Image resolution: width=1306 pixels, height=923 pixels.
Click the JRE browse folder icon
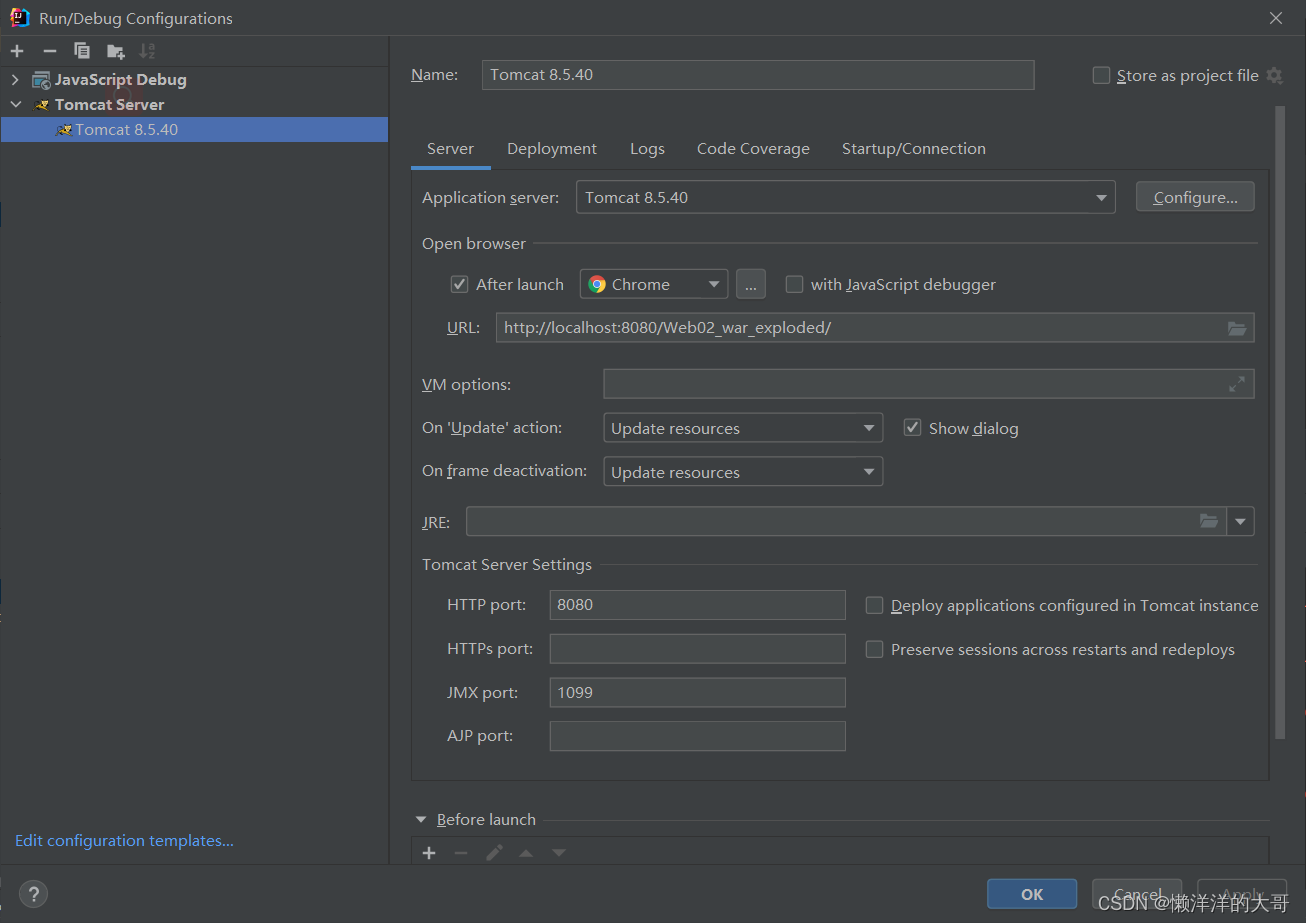click(1209, 521)
